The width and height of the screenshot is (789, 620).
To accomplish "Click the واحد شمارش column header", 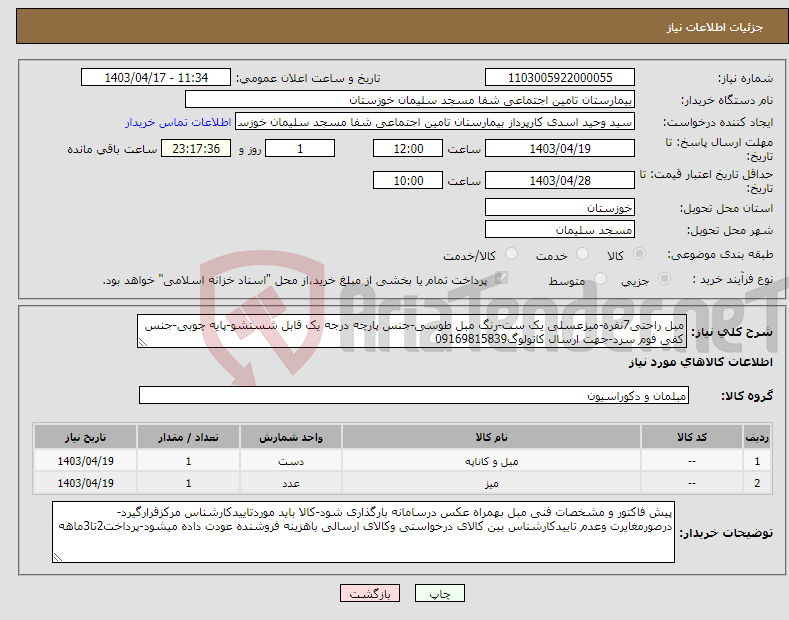I will pyautogui.click(x=291, y=437).
